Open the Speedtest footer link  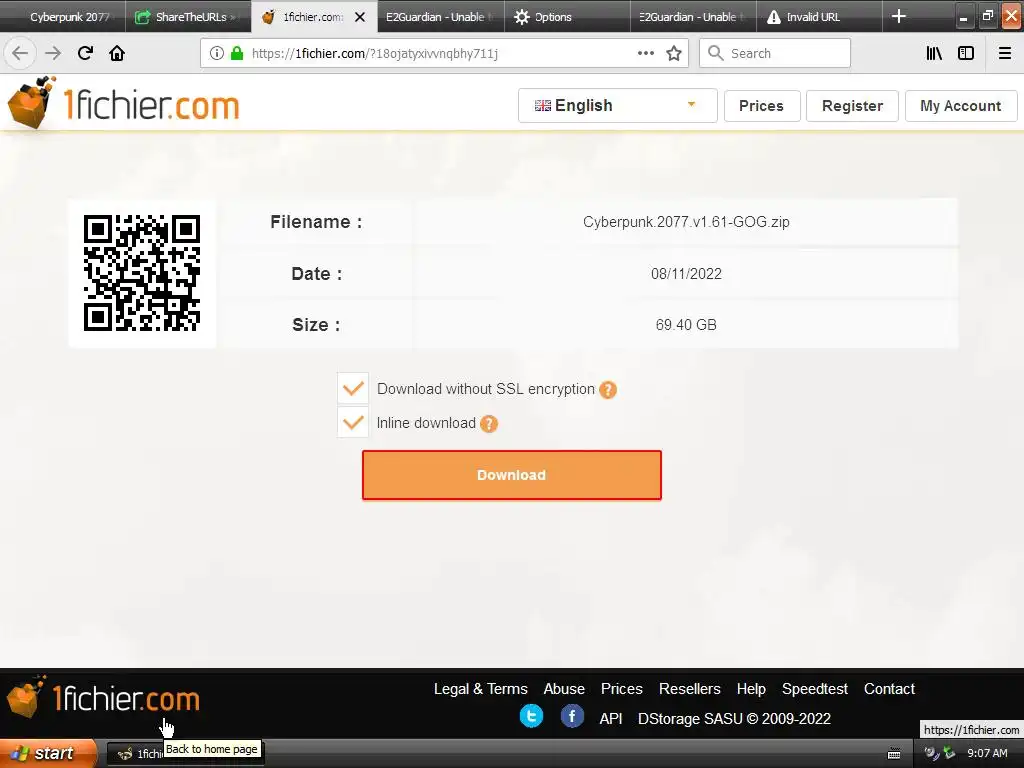point(815,689)
